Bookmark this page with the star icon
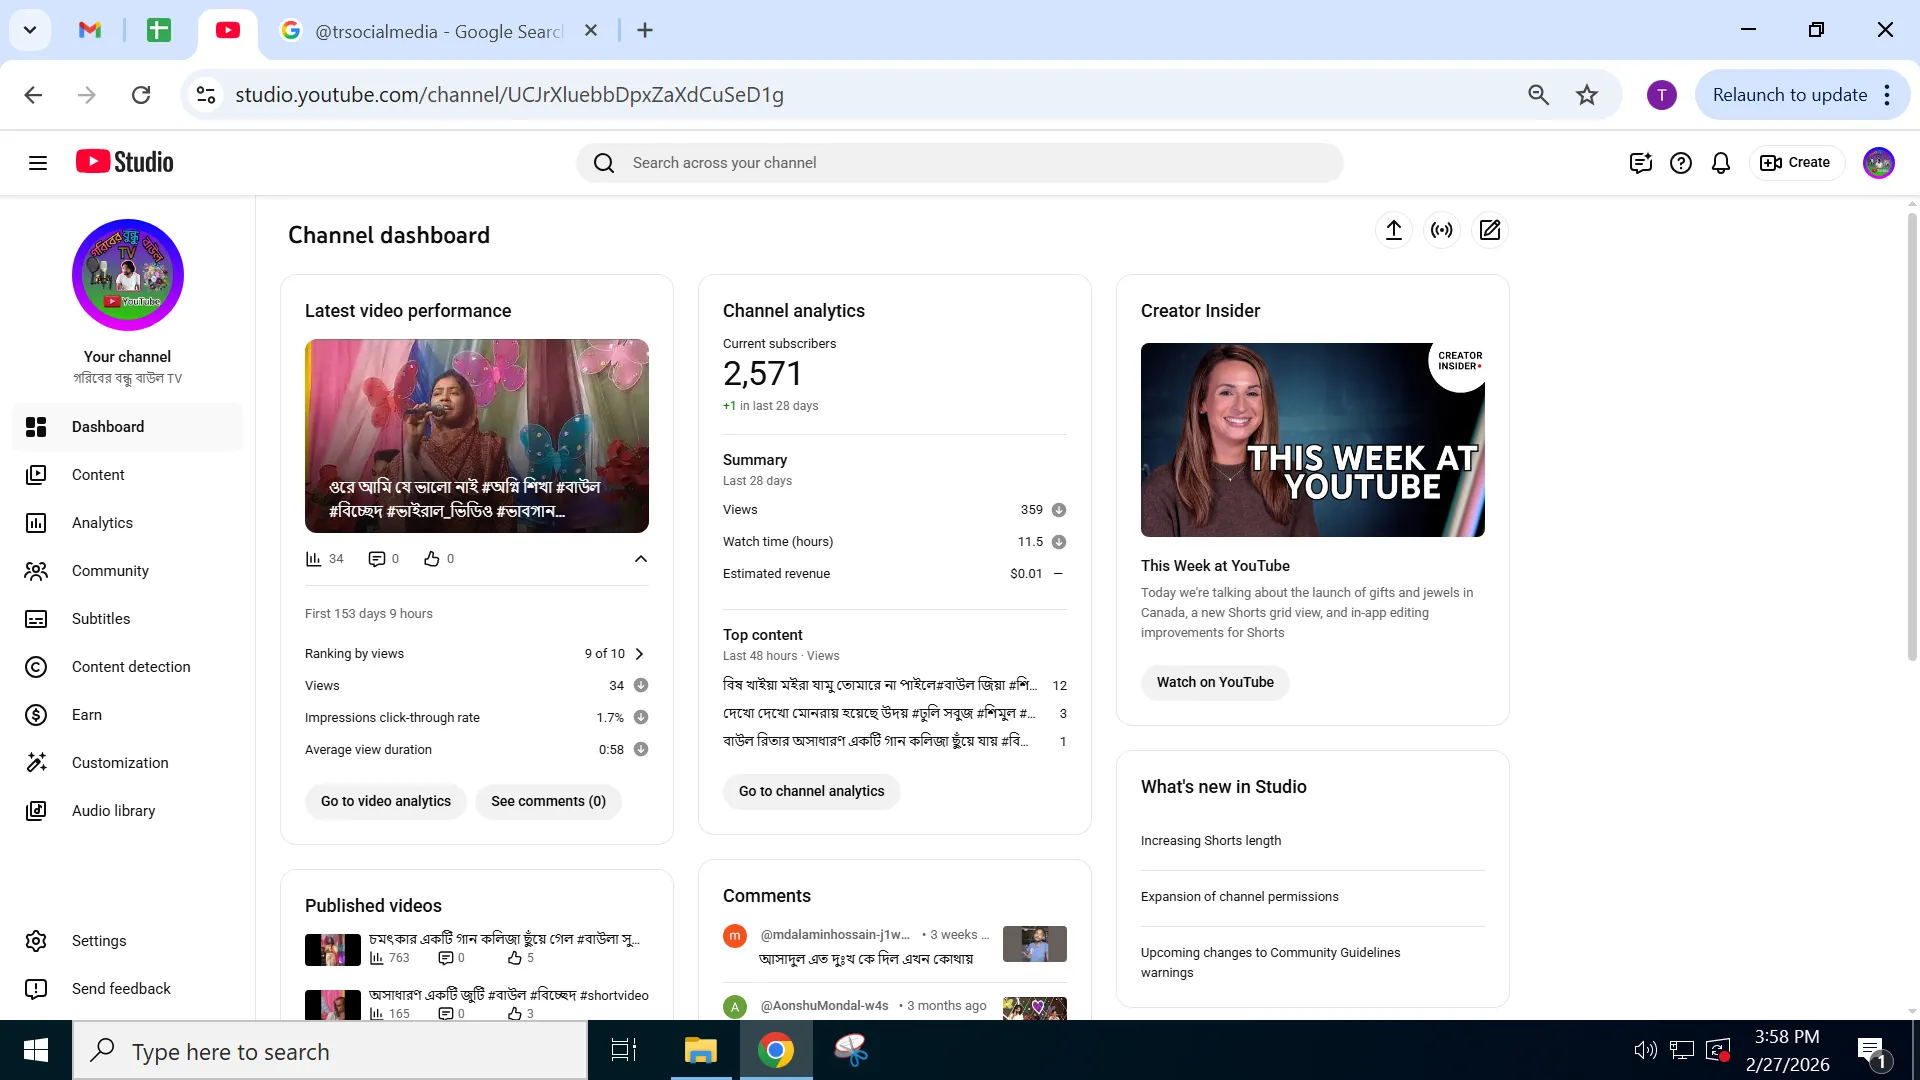This screenshot has width=1920, height=1080. click(x=1587, y=95)
